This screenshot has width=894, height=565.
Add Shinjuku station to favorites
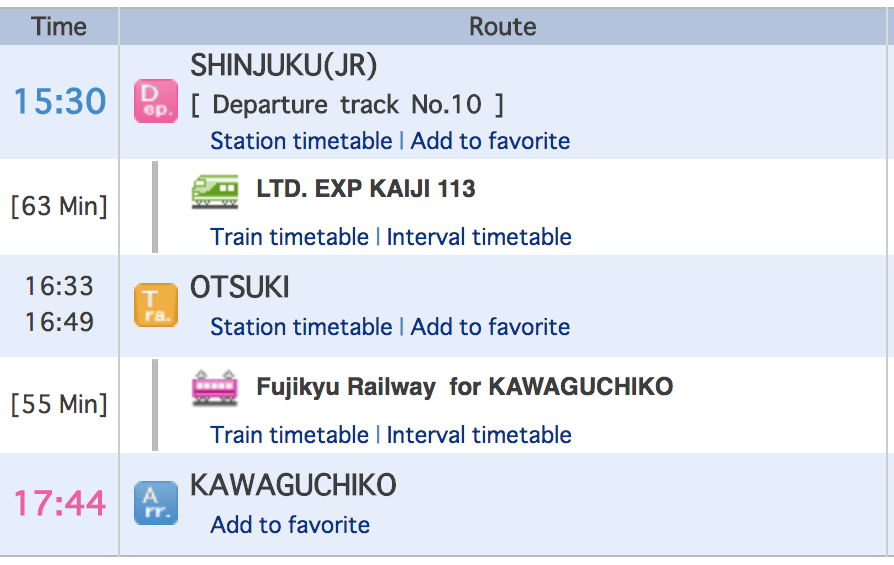click(490, 141)
